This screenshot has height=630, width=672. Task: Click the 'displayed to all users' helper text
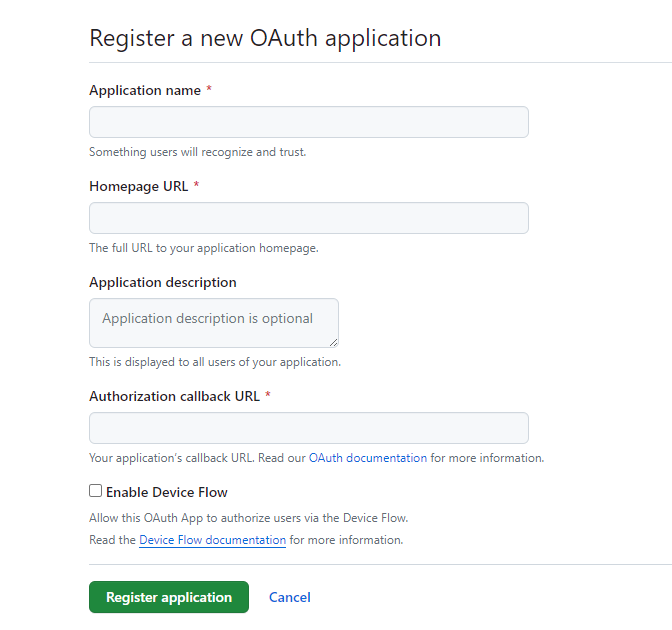[x=214, y=362]
